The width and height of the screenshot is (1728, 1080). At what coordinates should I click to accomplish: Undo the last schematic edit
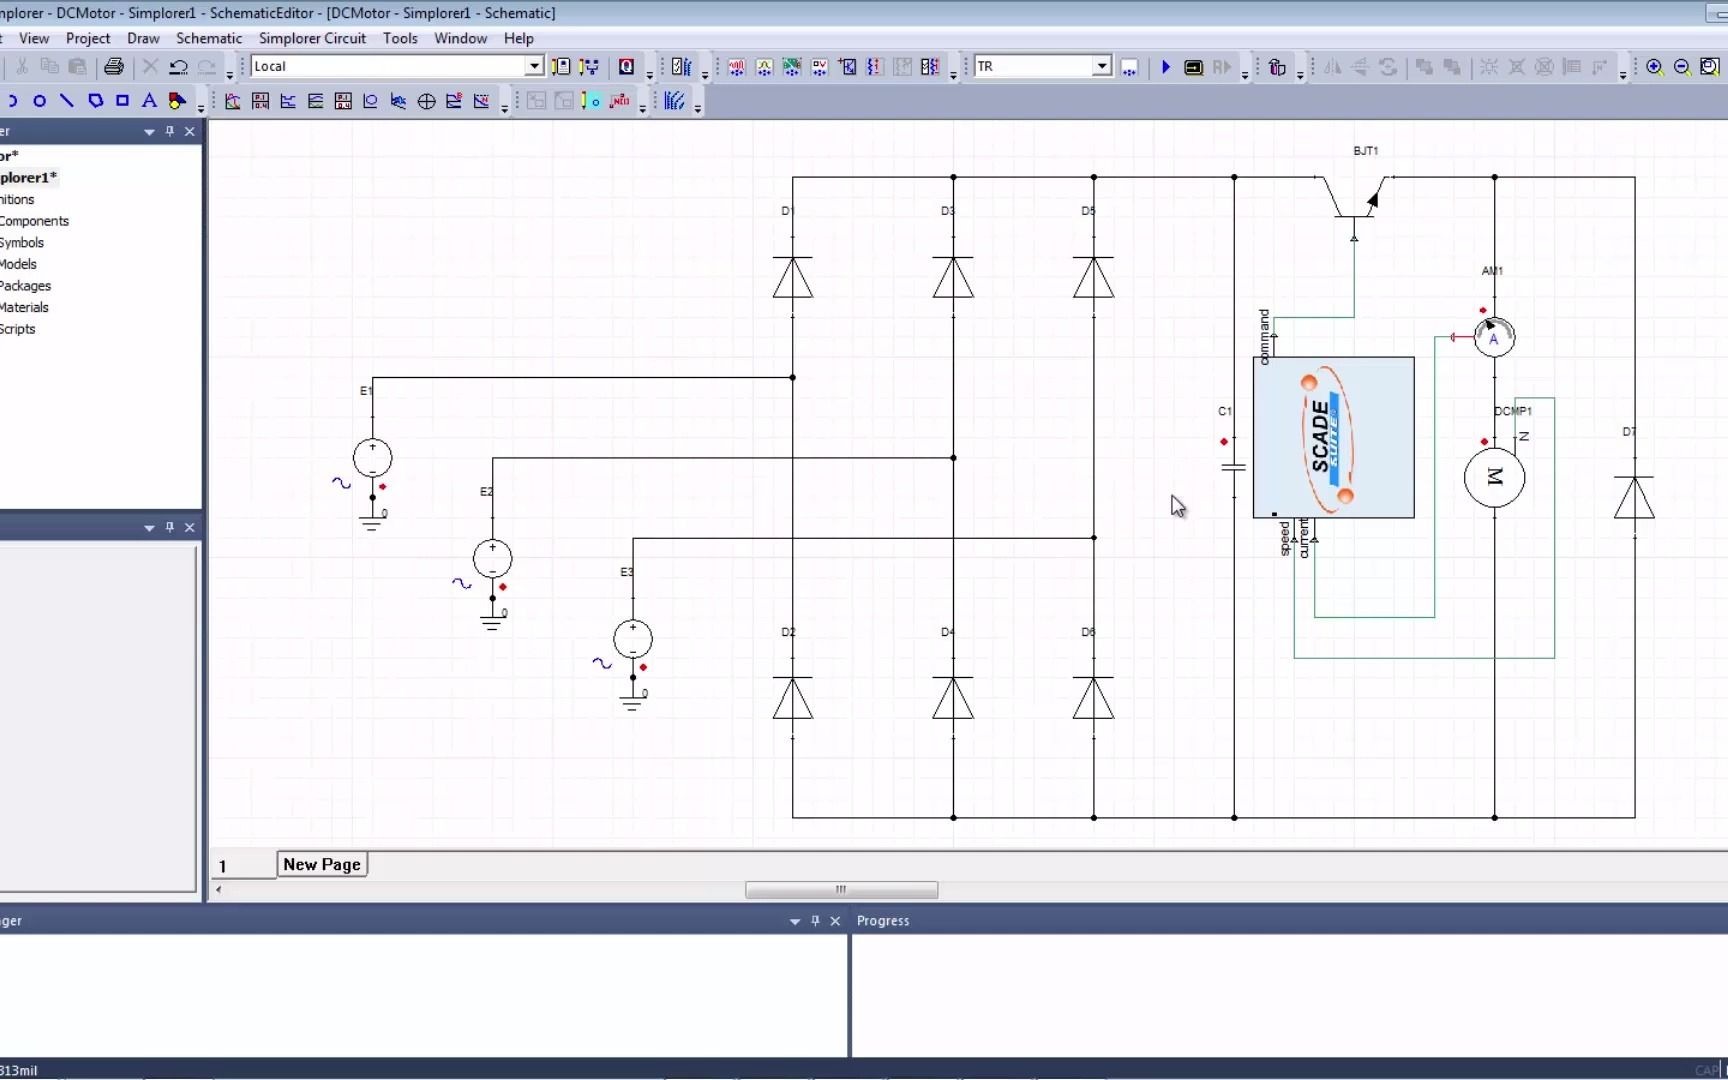click(x=178, y=66)
